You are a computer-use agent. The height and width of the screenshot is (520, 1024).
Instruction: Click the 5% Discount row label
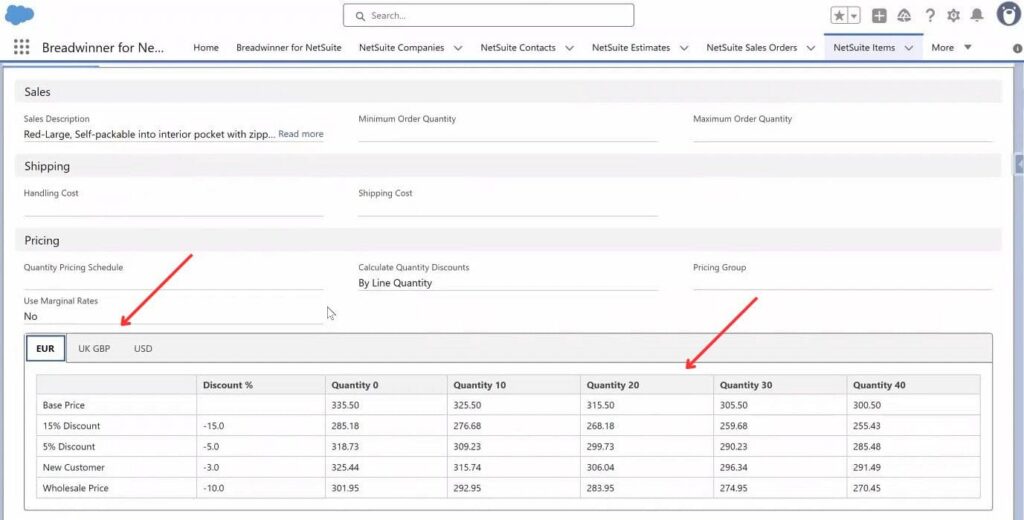pyautogui.click(x=69, y=447)
